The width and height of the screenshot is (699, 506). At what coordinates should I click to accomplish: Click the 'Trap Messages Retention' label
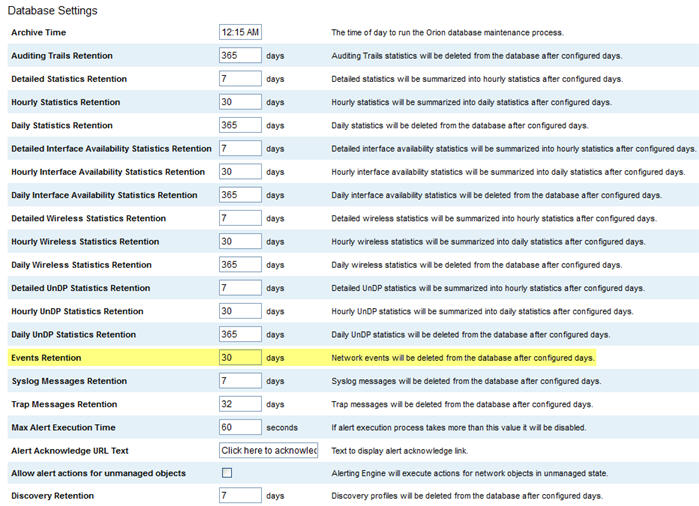pos(64,404)
